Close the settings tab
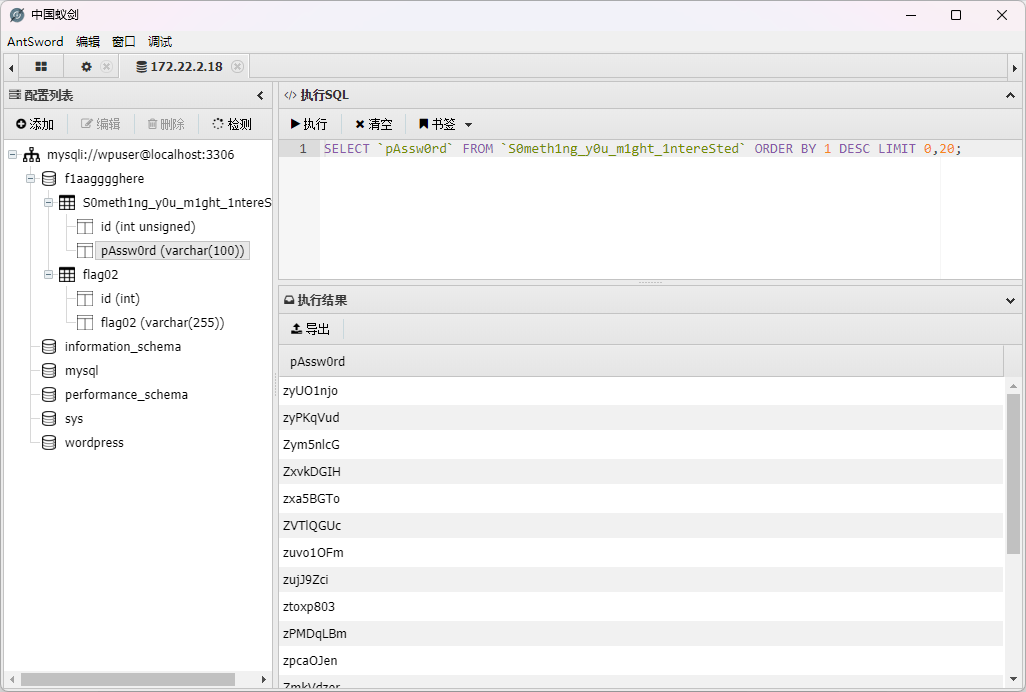The height and width of the screenshot is (692, 1026). [x=106, y=67]
